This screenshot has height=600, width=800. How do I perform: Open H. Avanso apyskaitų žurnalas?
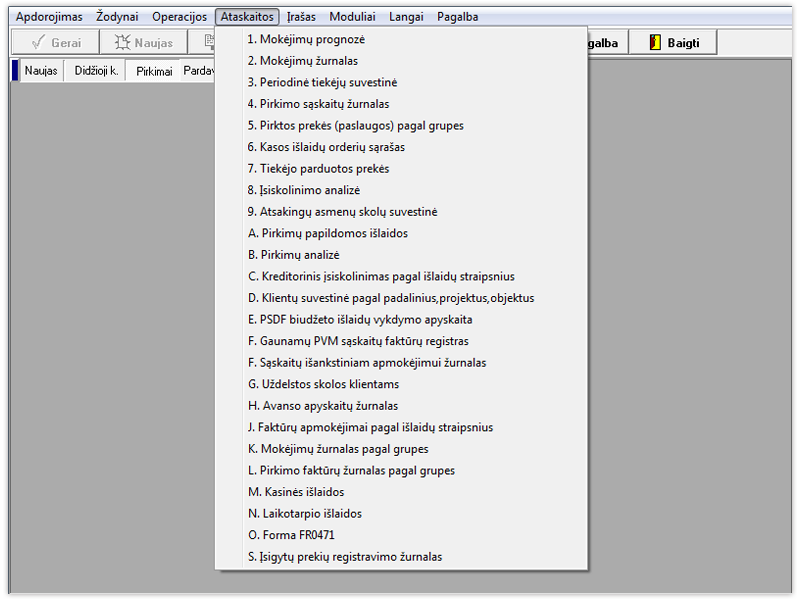tap(401, 406)
